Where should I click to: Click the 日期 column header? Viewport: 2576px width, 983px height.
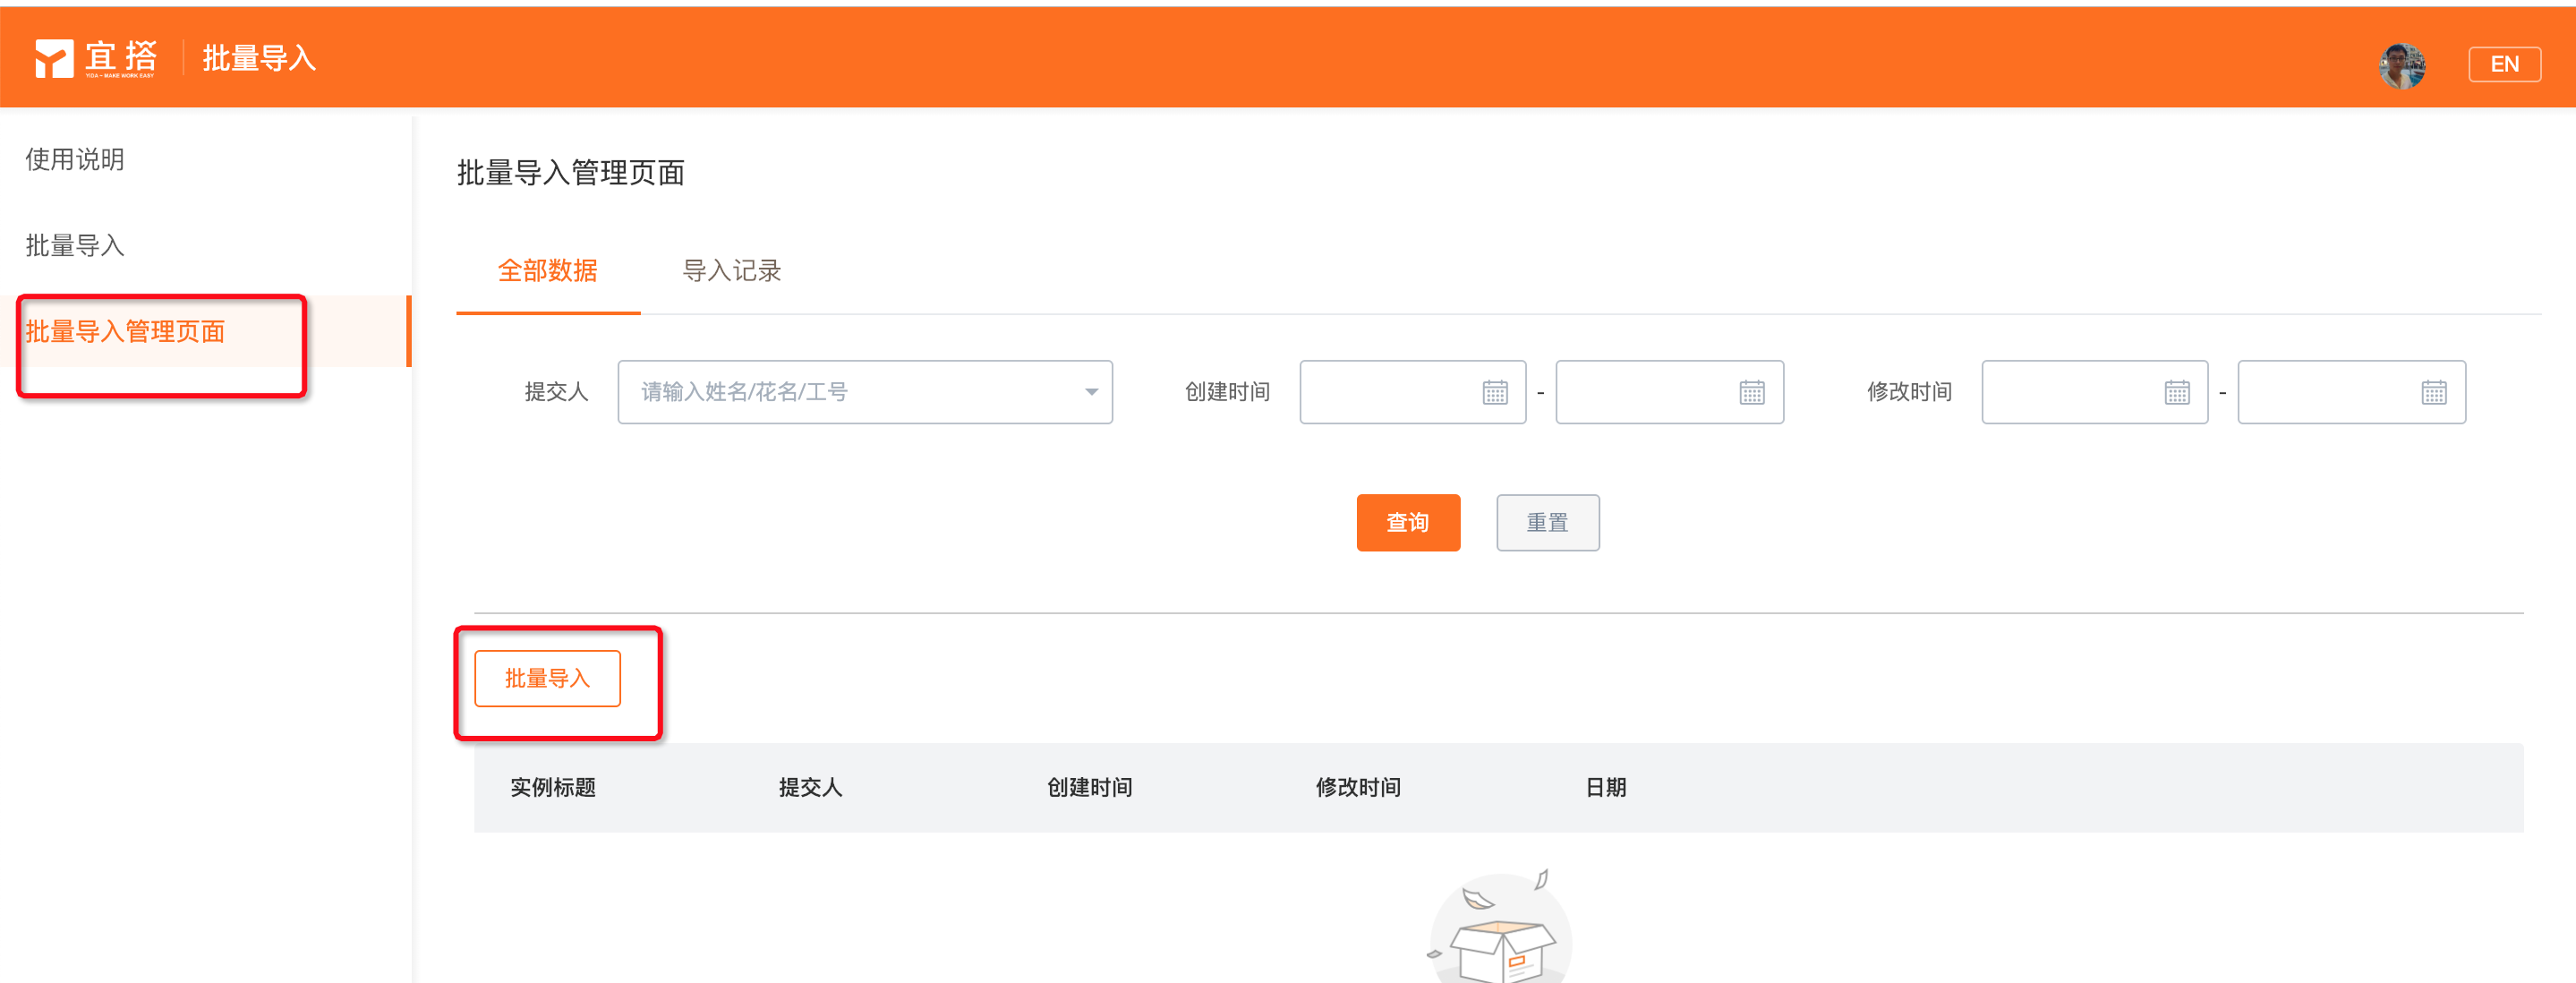pos(1605,788)
